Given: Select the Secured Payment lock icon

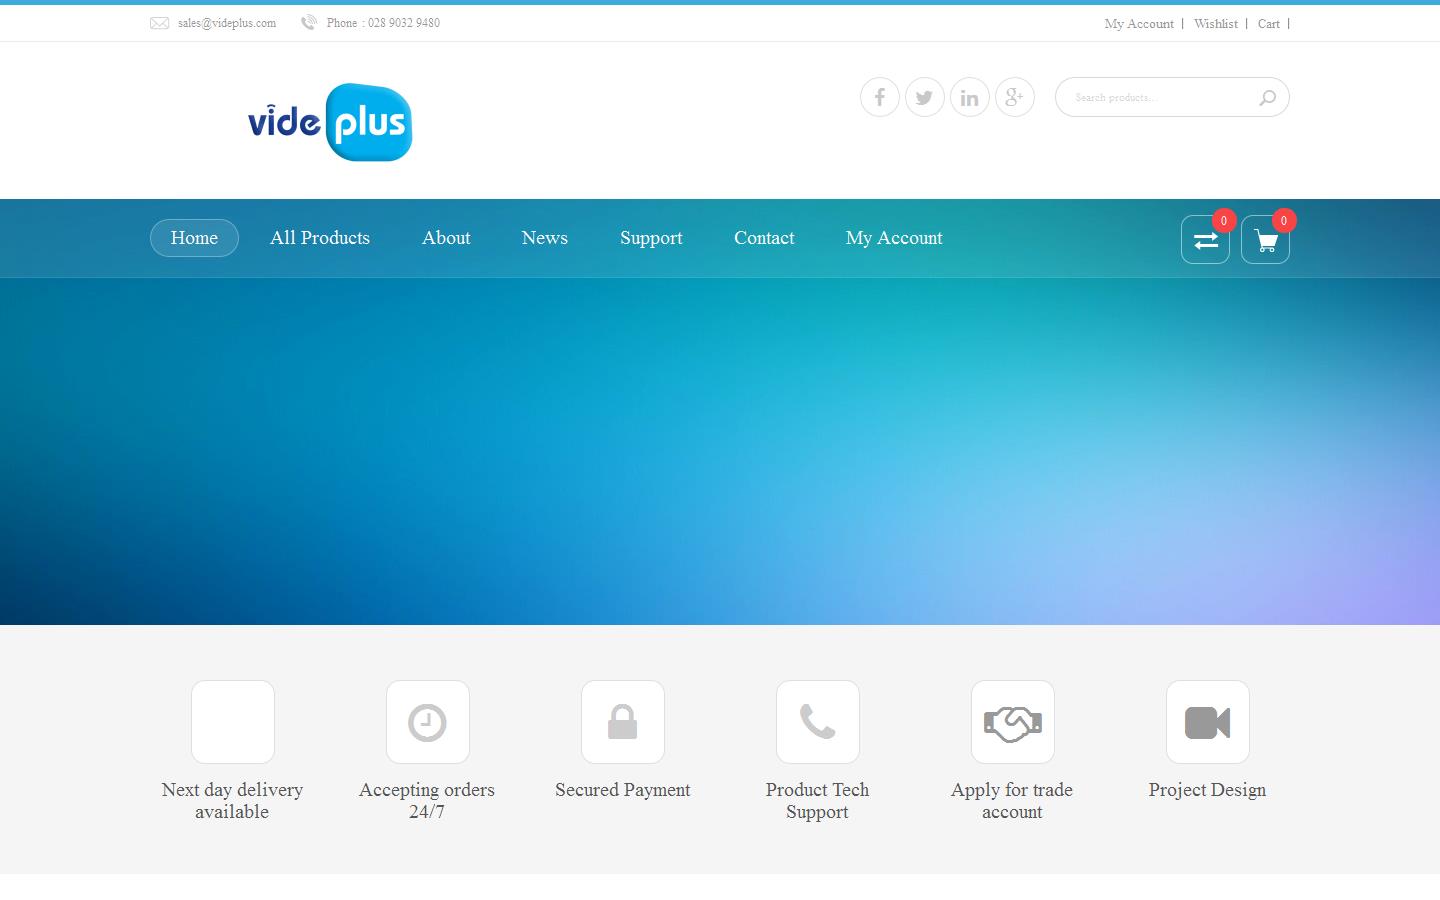Looking at the screenshot, I should (x=622, y=721).
